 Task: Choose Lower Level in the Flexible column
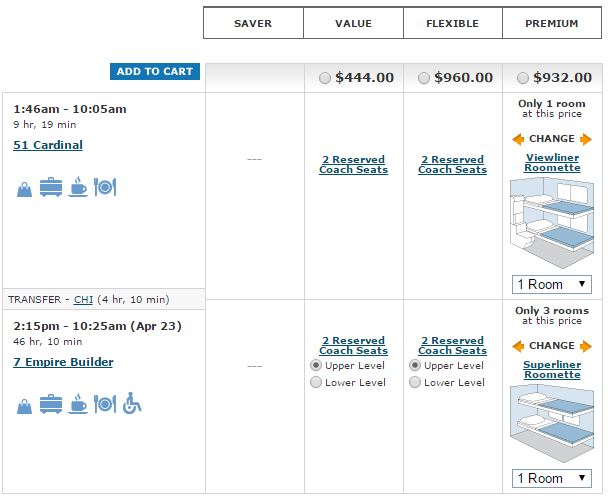[416, 382]
